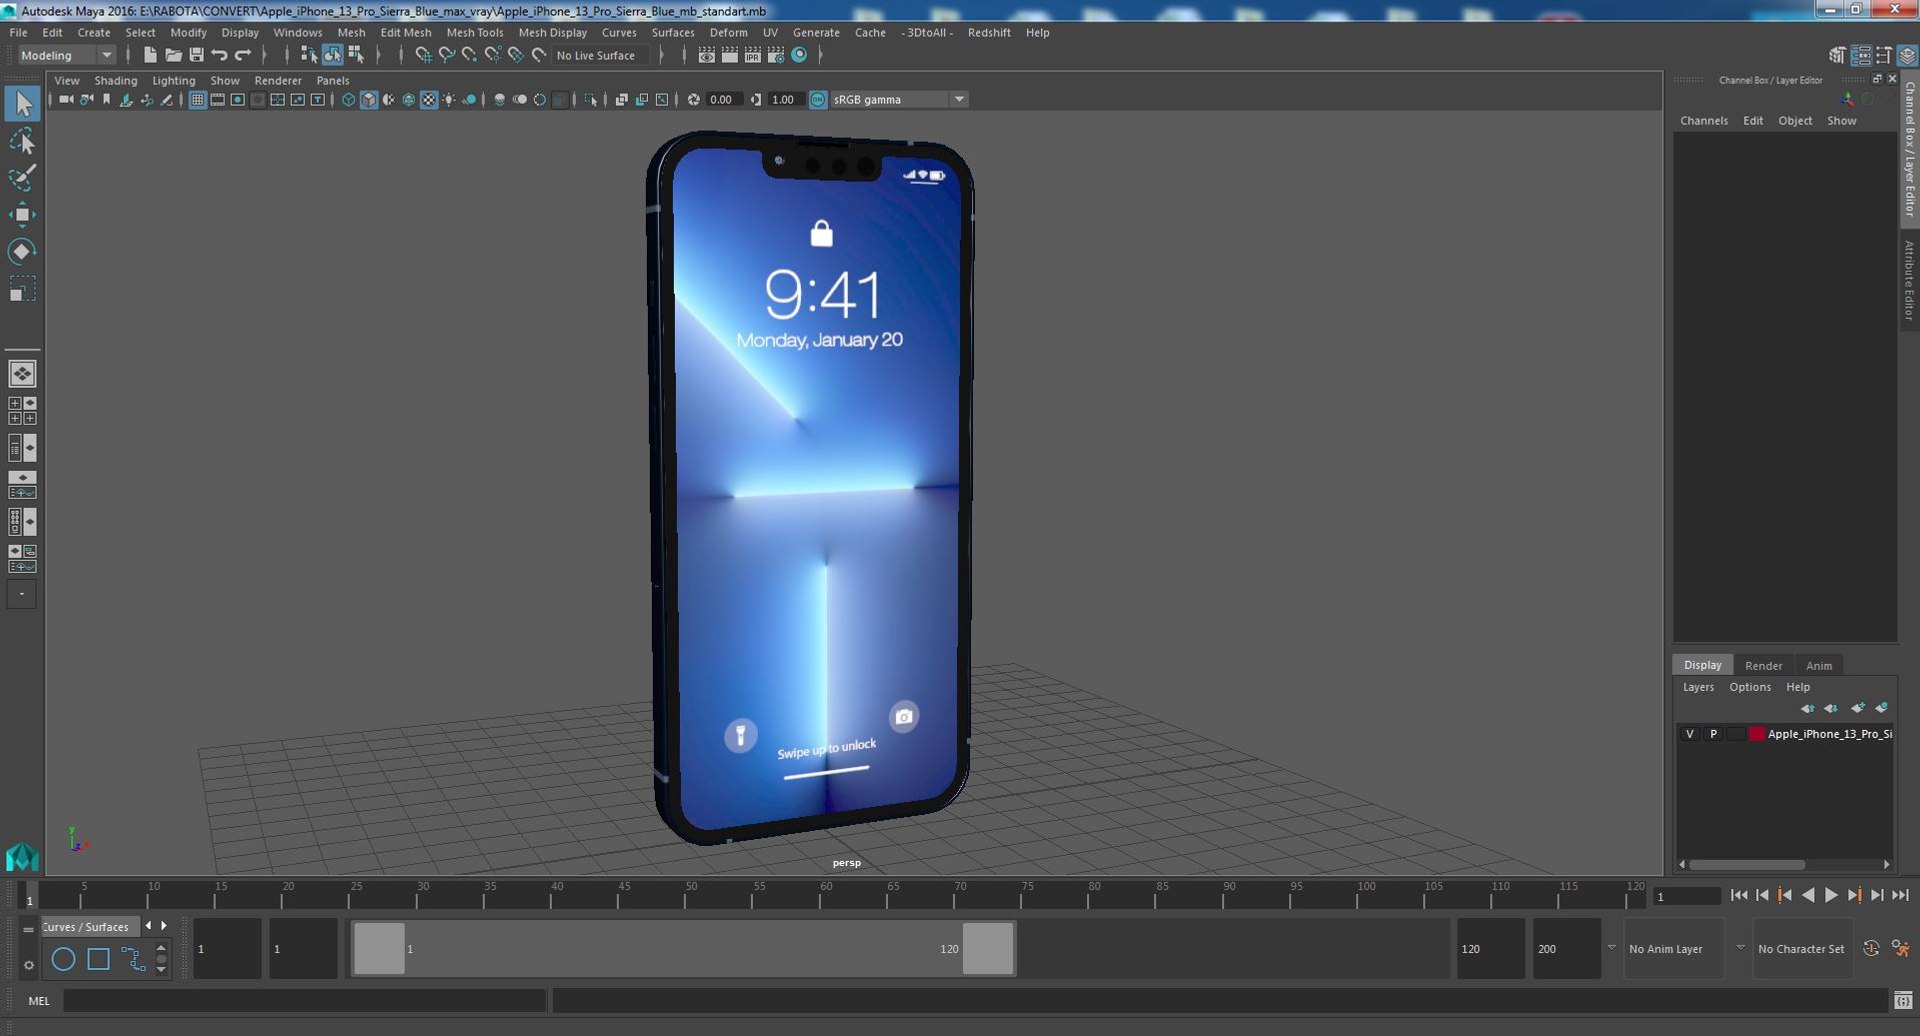The image size is (1920, 1036).
Task: Open the Modeling menu set dropdown
Action: pyautogui.click(x=67, y=55)
